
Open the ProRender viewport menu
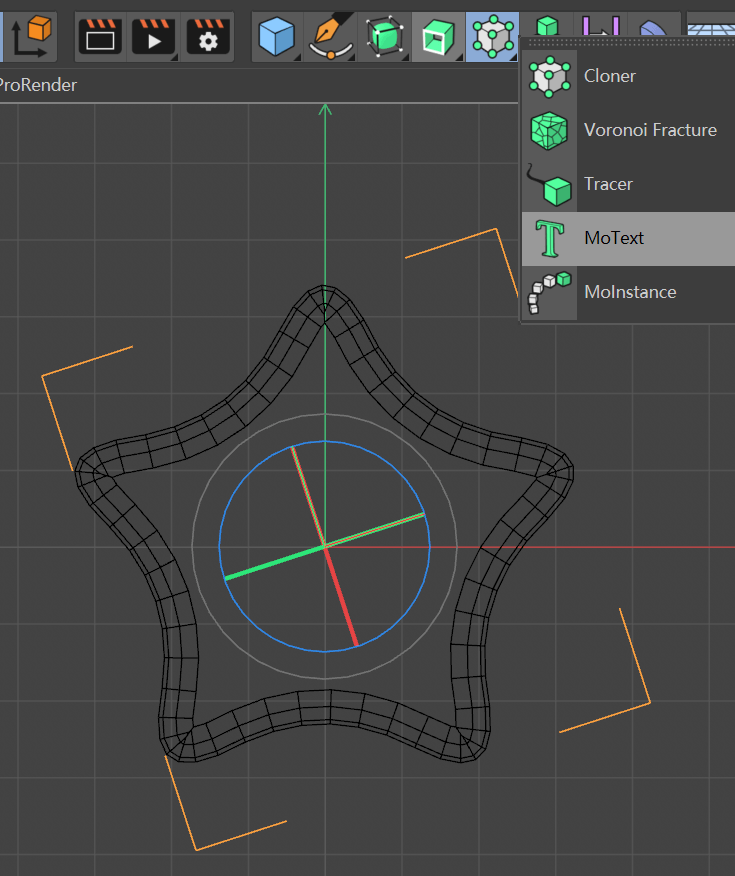click(38, 85)
